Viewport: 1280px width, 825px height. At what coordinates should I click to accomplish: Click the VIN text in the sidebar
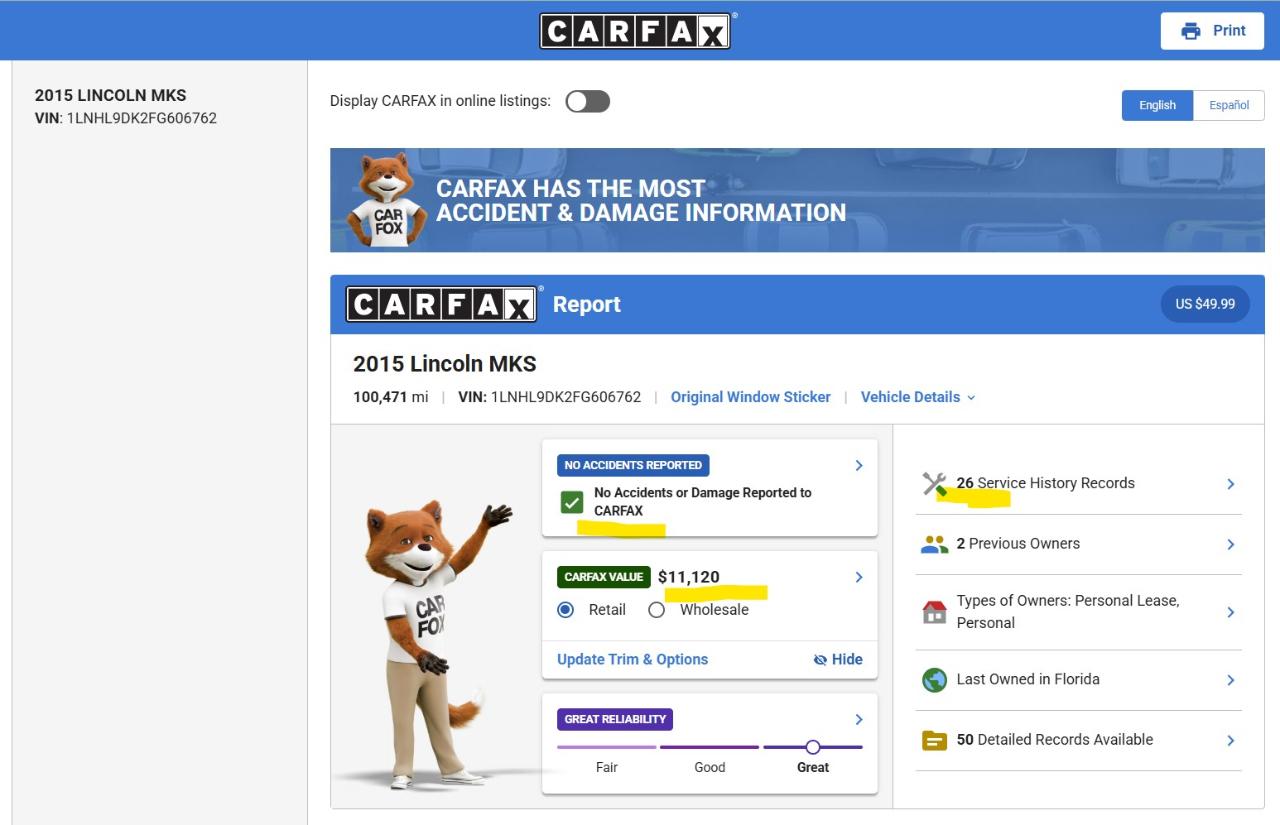tap(126, 118)
